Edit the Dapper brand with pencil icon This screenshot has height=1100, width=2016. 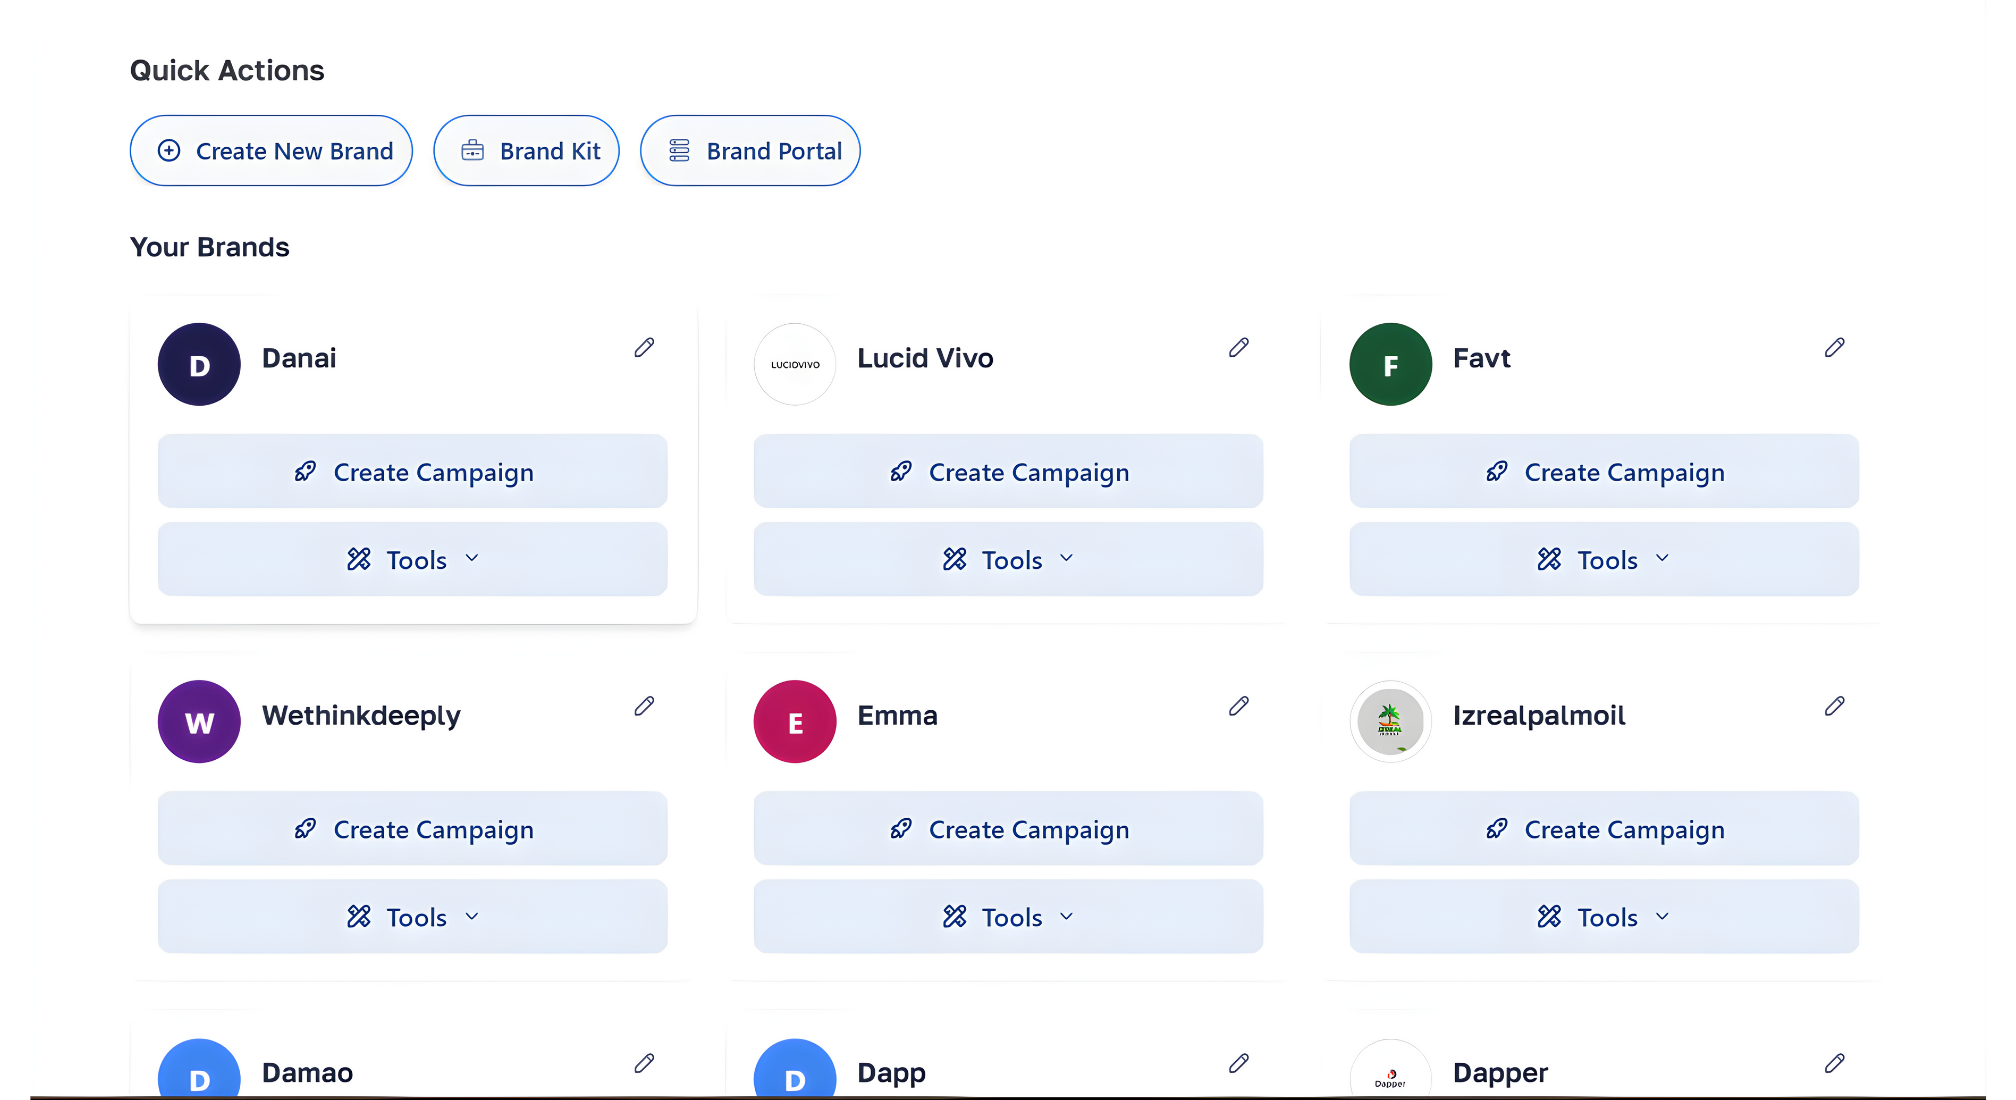click(x=1834, y=1063)
